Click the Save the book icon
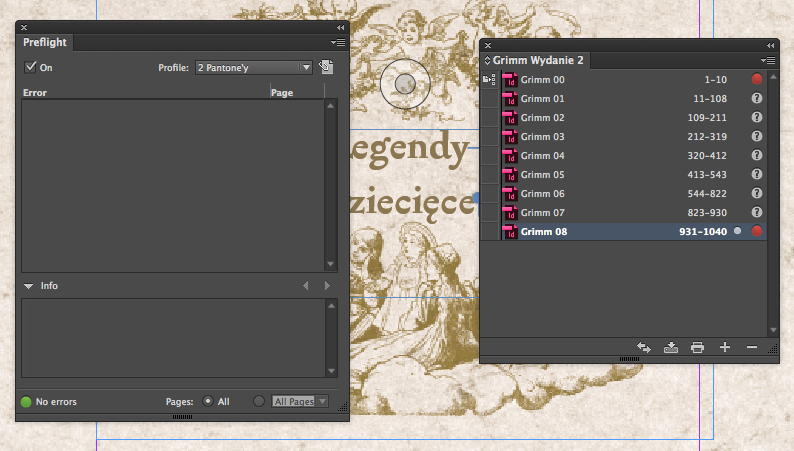The image size is (794, 451). (671, 347)
